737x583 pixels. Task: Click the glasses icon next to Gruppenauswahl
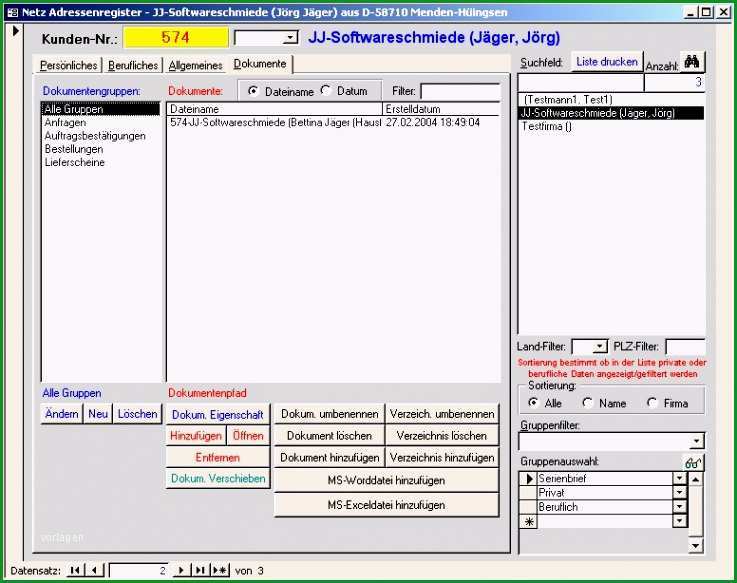(x=693, y=463)
